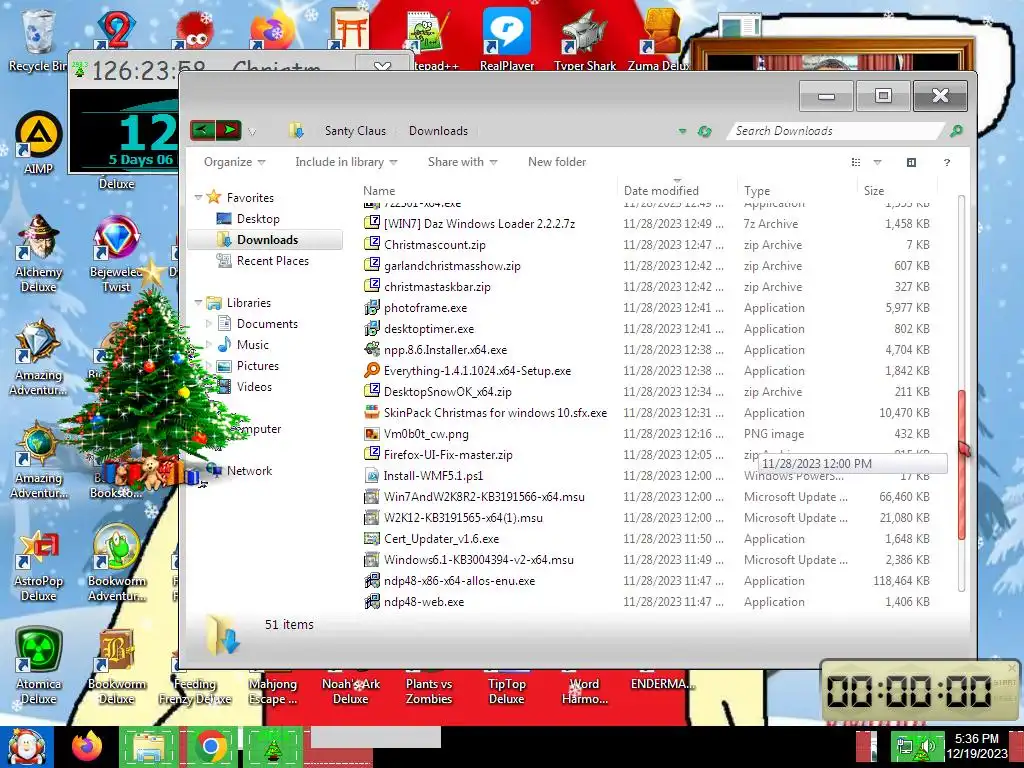Select Downloads in Favorites
The height and width of the screenshot is (768, 1024).
tap(267, 240)
